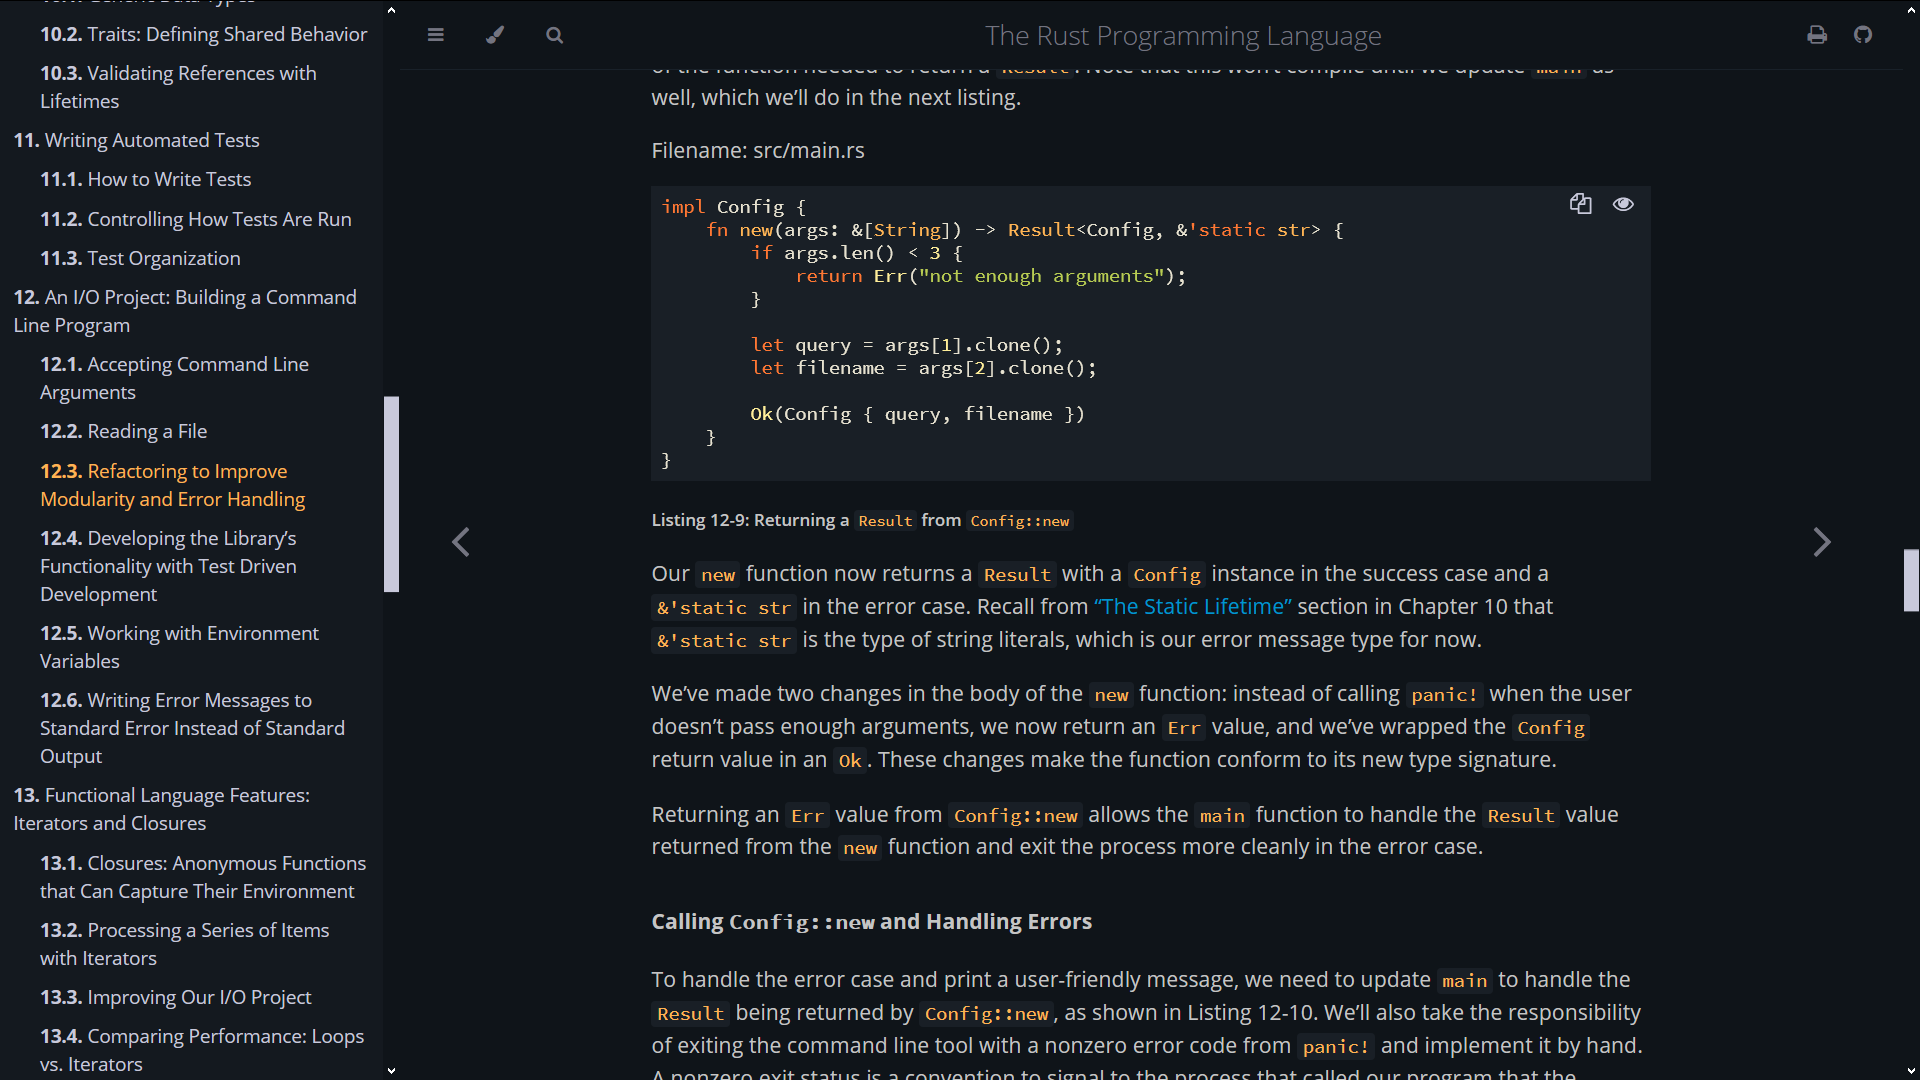1920x1080 pixels.
Task: Open the GitHub repository
Action: pos(1863,35)
